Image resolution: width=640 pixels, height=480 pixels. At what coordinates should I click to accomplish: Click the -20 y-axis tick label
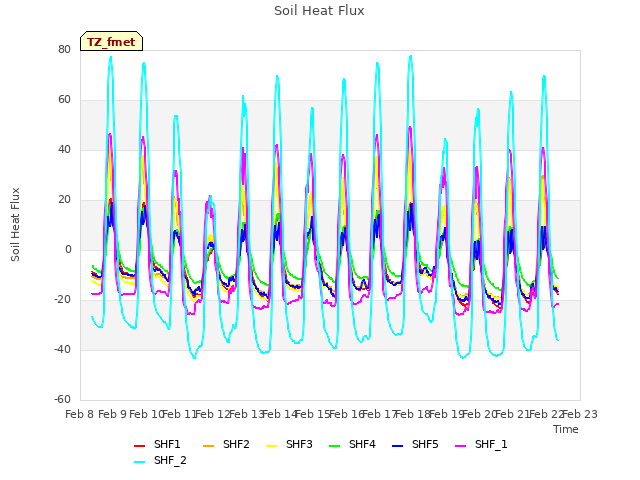62,300
